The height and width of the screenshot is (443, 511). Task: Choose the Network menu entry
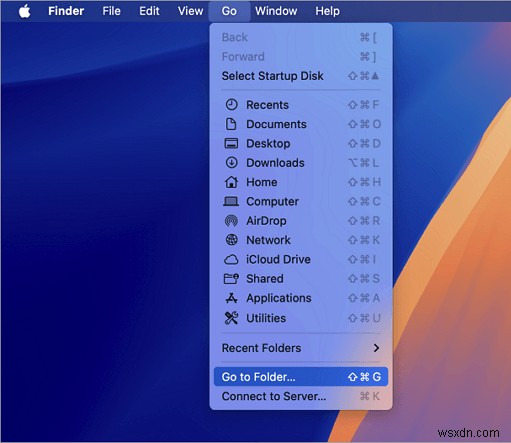(301, 240)
